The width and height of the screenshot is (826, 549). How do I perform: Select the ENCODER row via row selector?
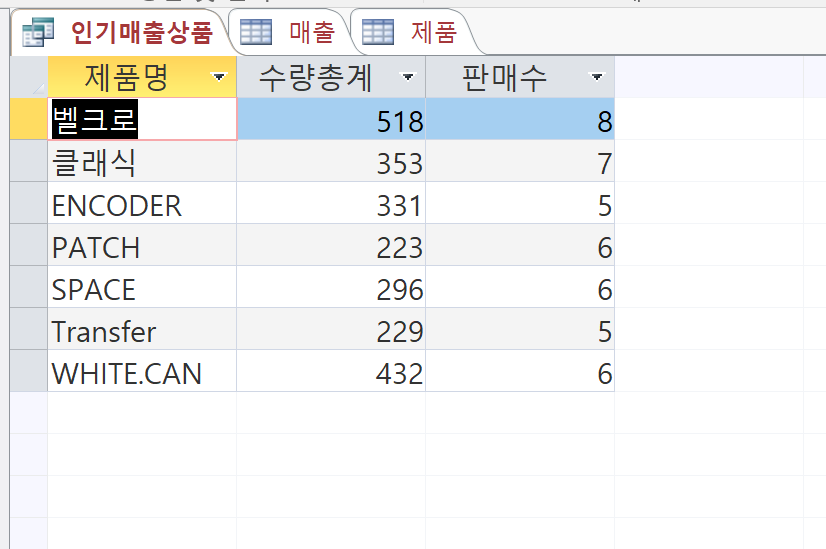point(28,204)
